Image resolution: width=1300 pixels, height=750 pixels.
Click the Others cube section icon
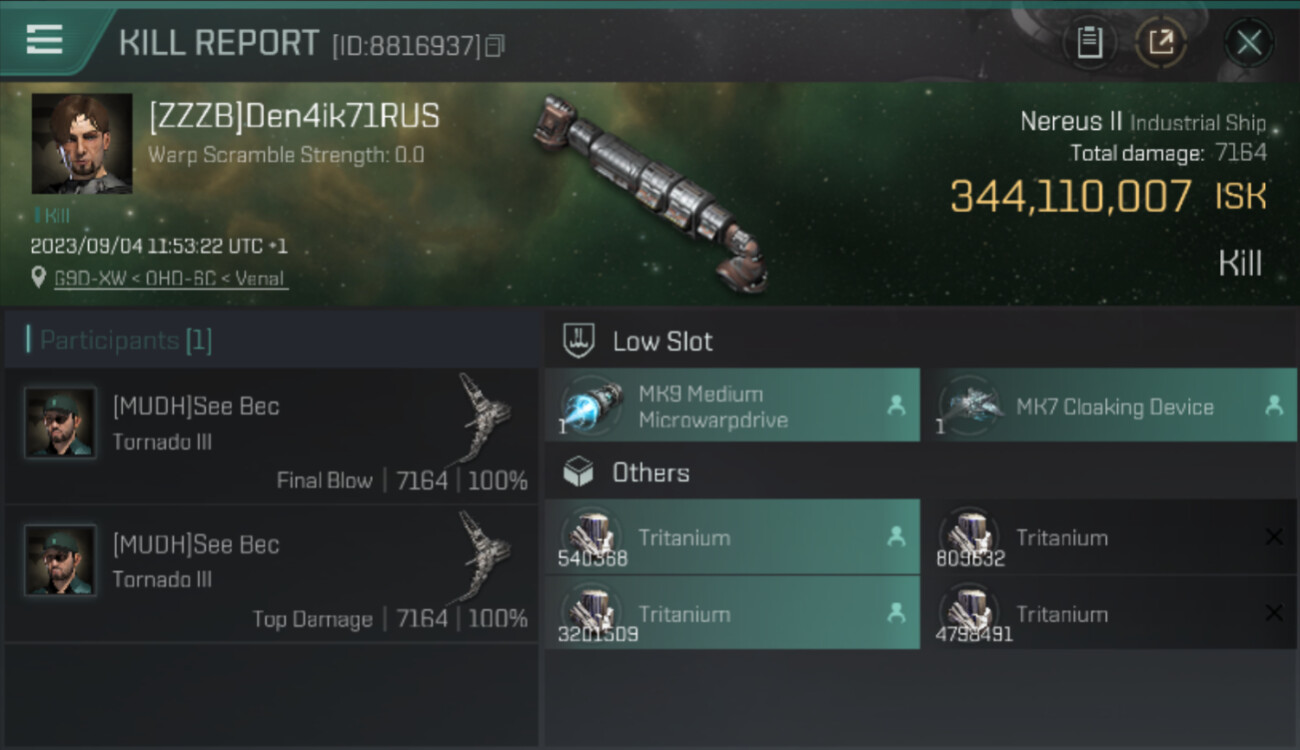point(579,472)
